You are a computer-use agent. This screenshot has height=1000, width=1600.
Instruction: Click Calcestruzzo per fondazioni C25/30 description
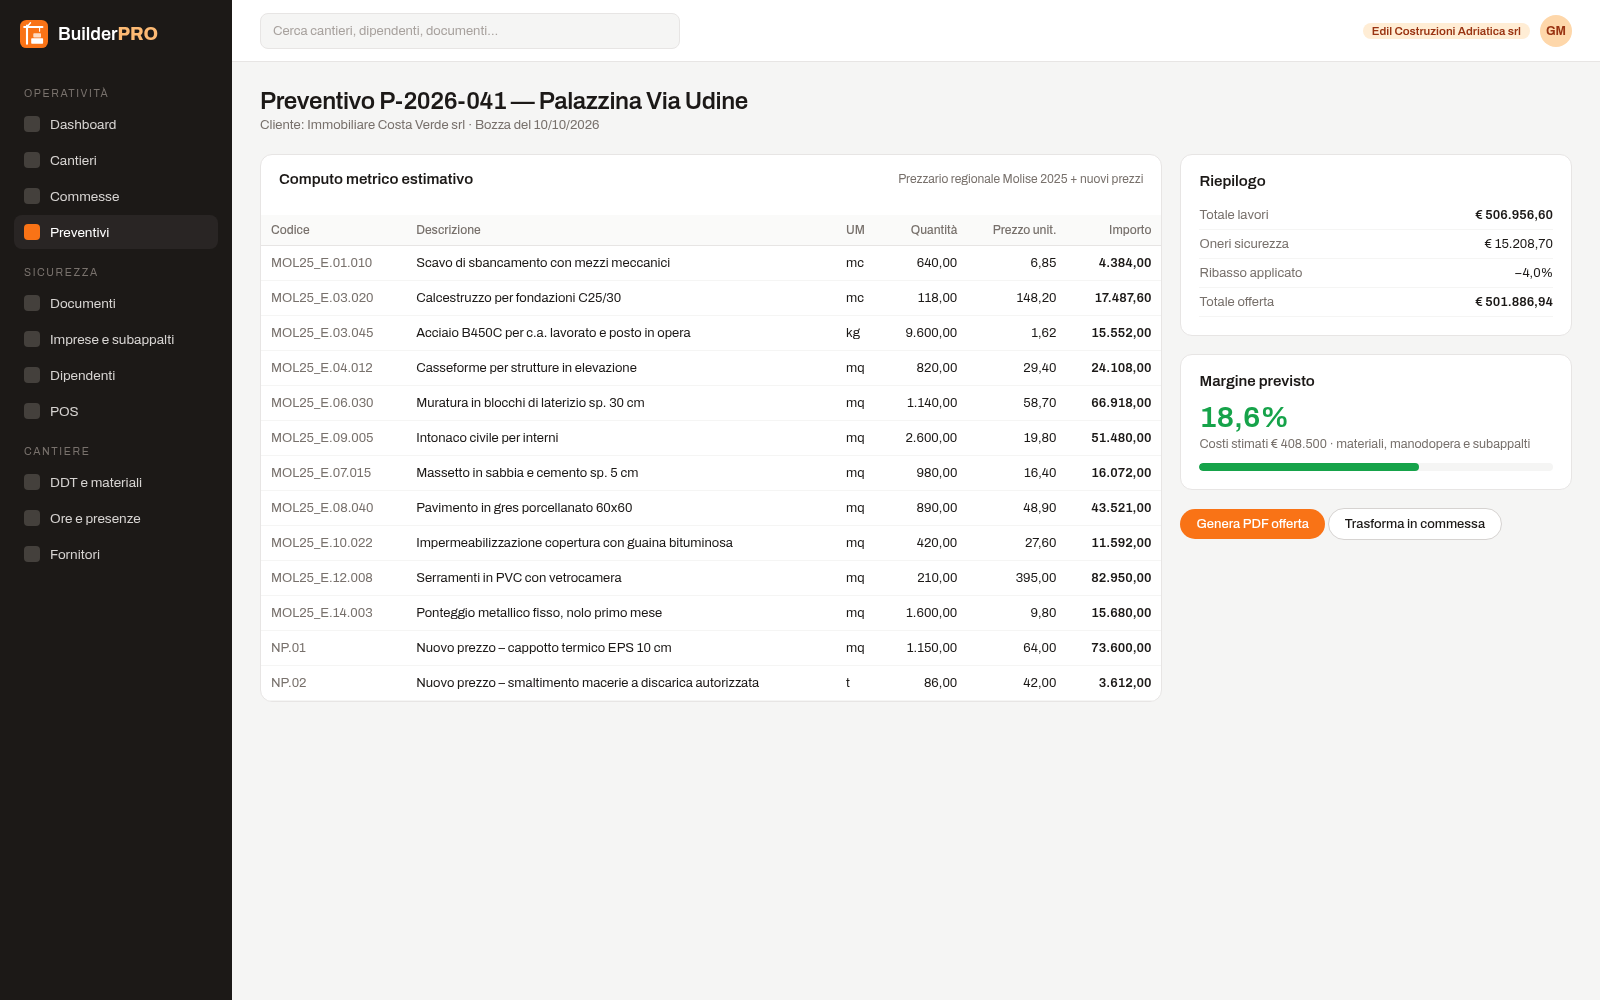click(518, 298)
